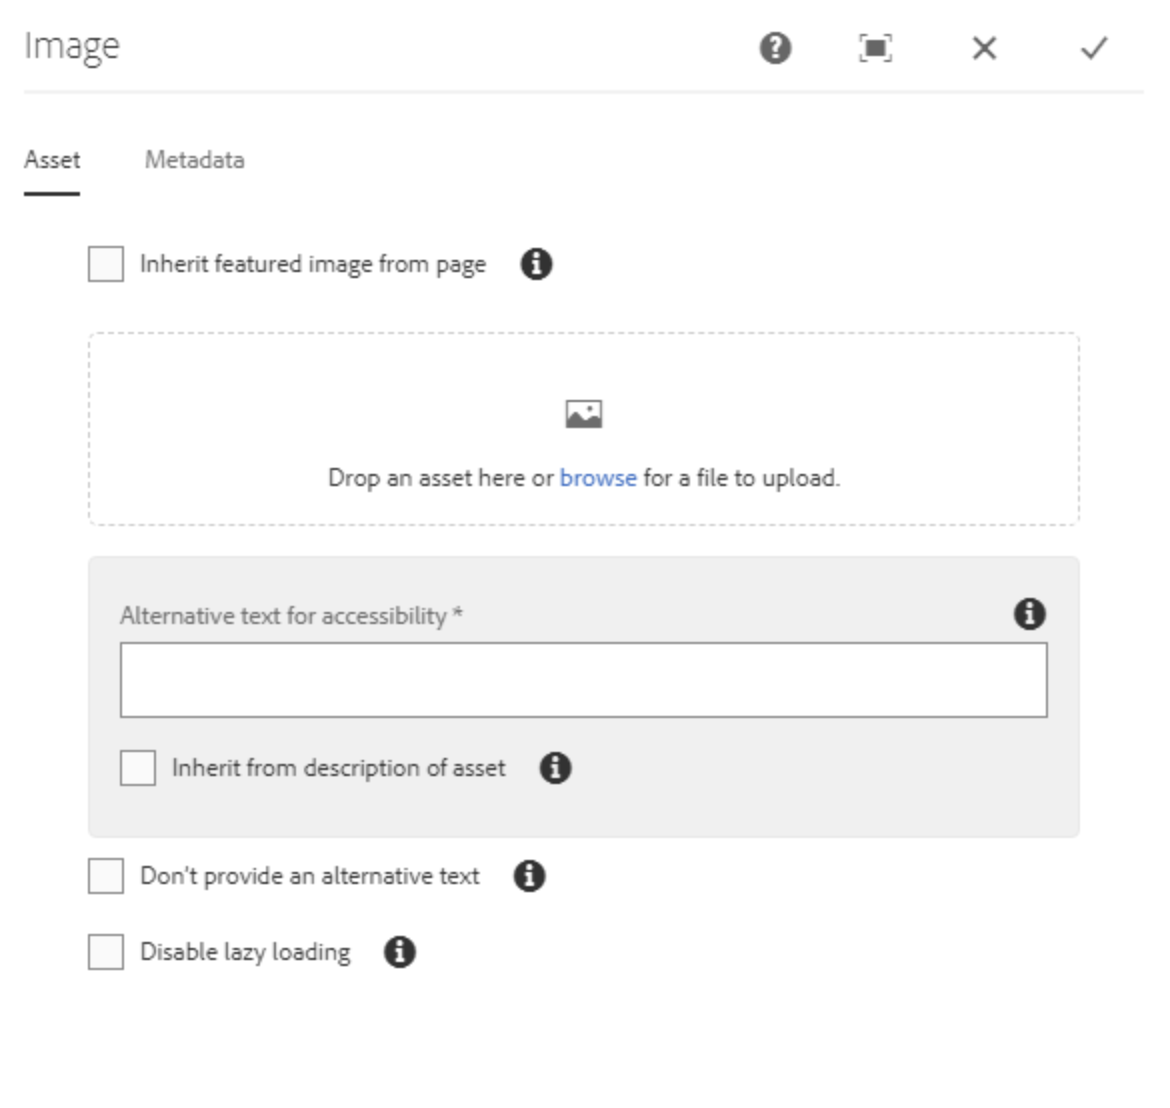Click the browse link to upload file

(597, 478)
